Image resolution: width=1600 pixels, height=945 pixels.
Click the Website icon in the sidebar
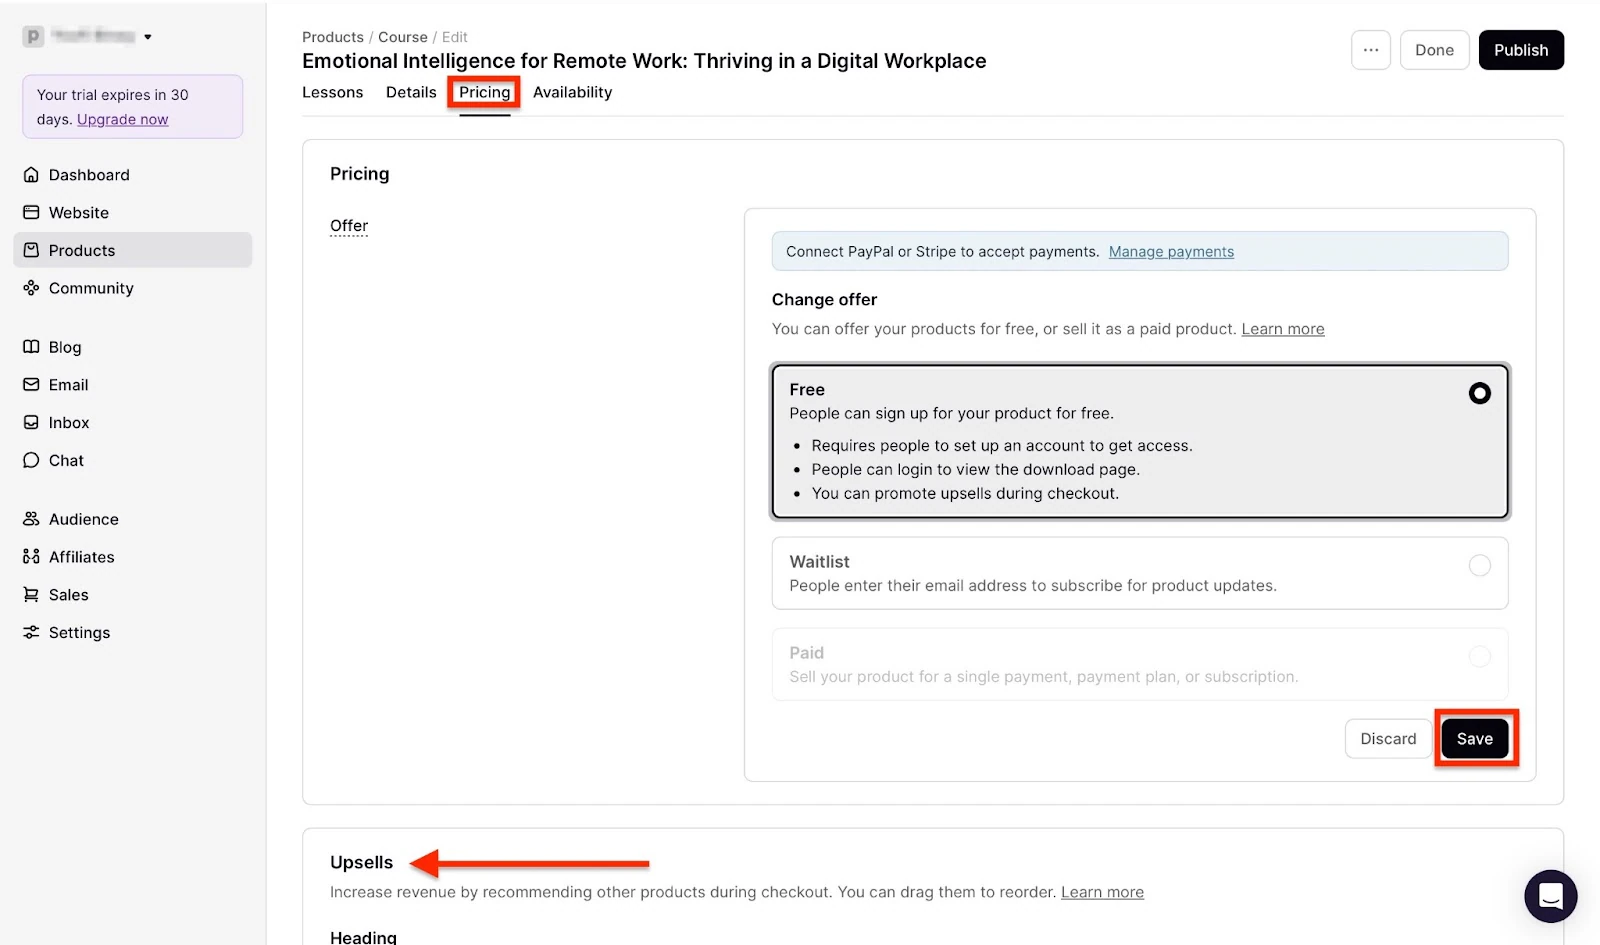31,213
